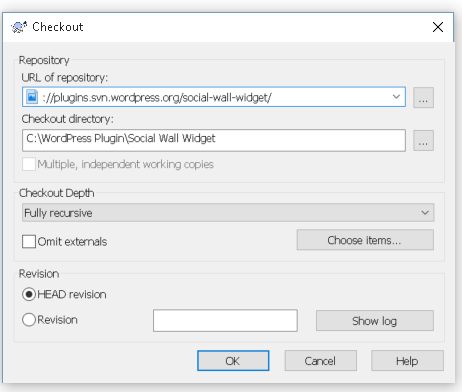This screenshot has width=462, height=392.
Task: Browse for the repository URL with the ellipsis button
Action: pyautogui.click(x=423, y=98)
